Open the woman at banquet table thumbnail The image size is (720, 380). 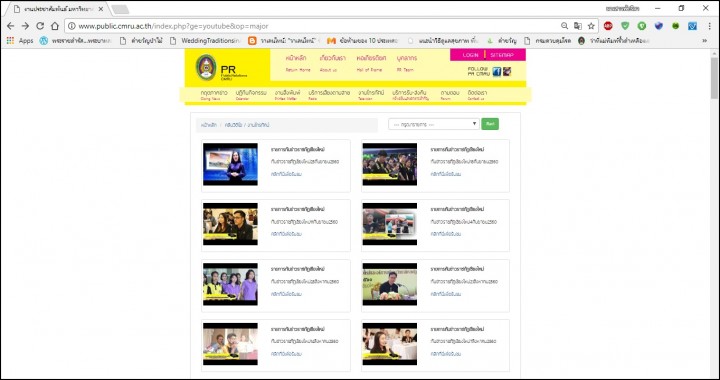[390, 344]
